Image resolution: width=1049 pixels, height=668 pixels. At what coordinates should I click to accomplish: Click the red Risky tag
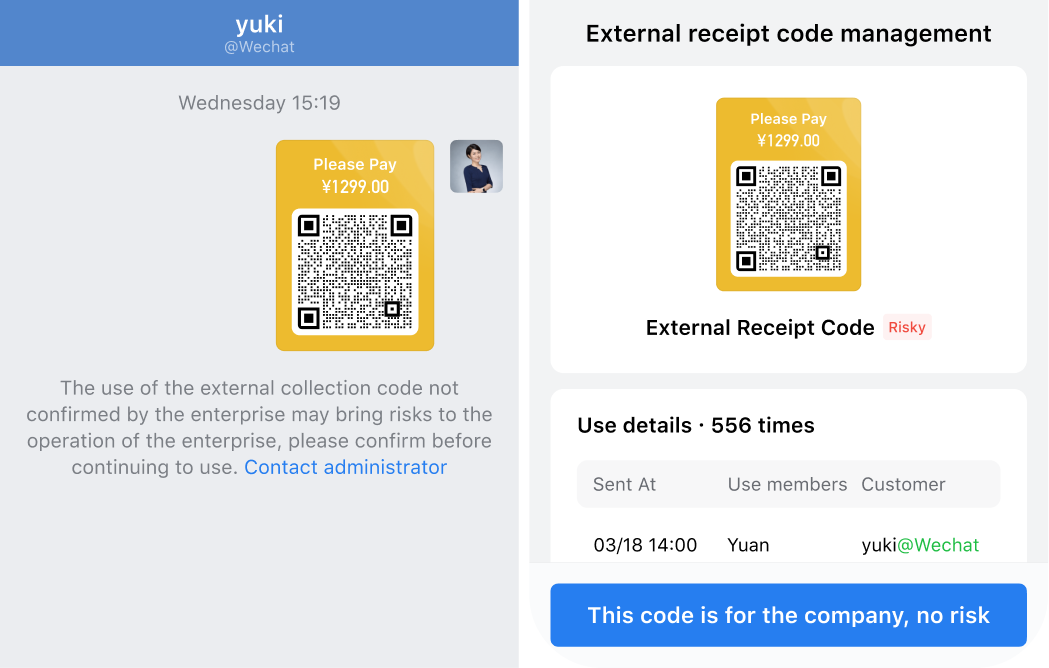pyautogui.click(x=907, y=327)
